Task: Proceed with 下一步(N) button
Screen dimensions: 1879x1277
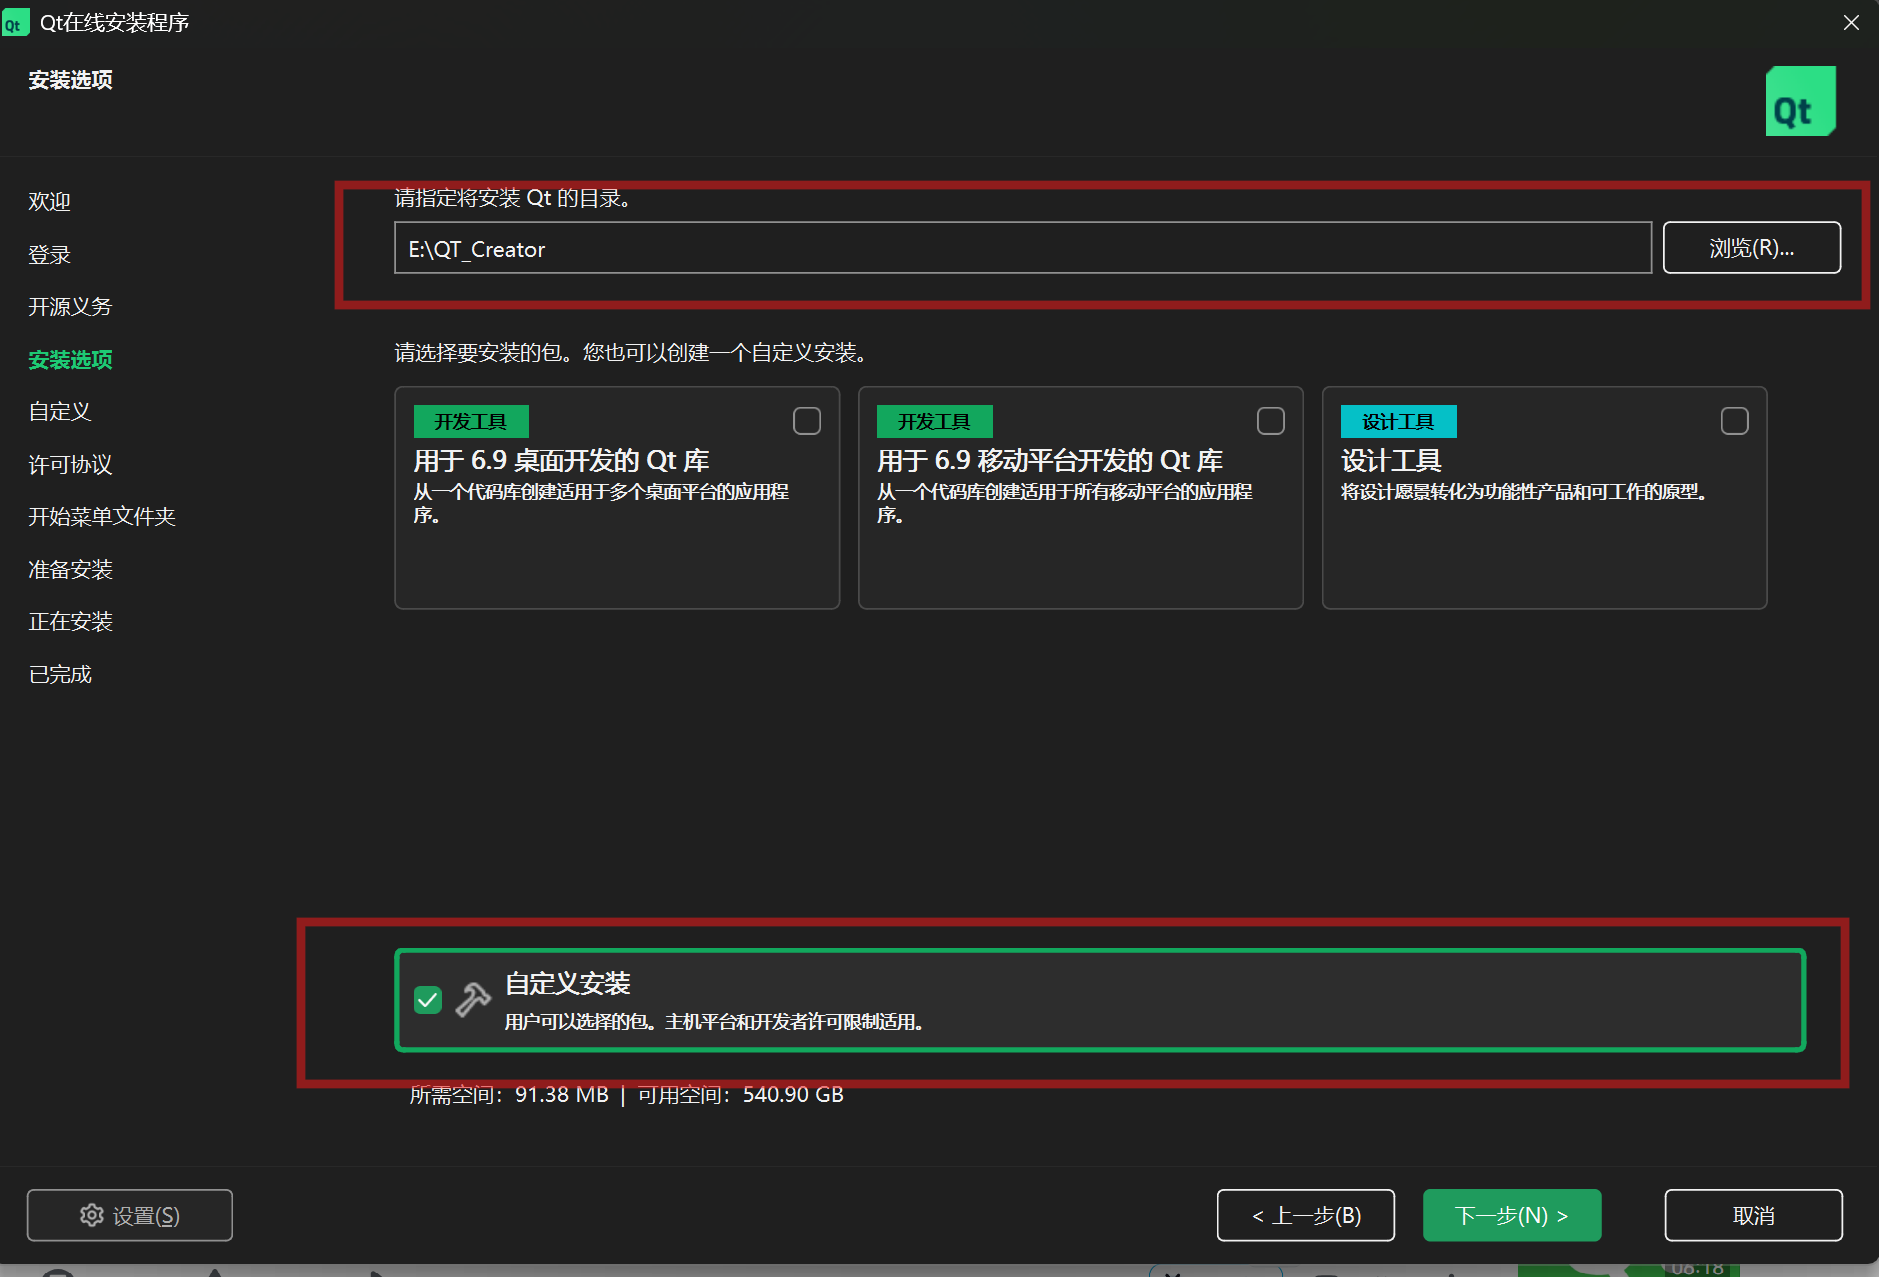Action: (x=1512, y=1215)
